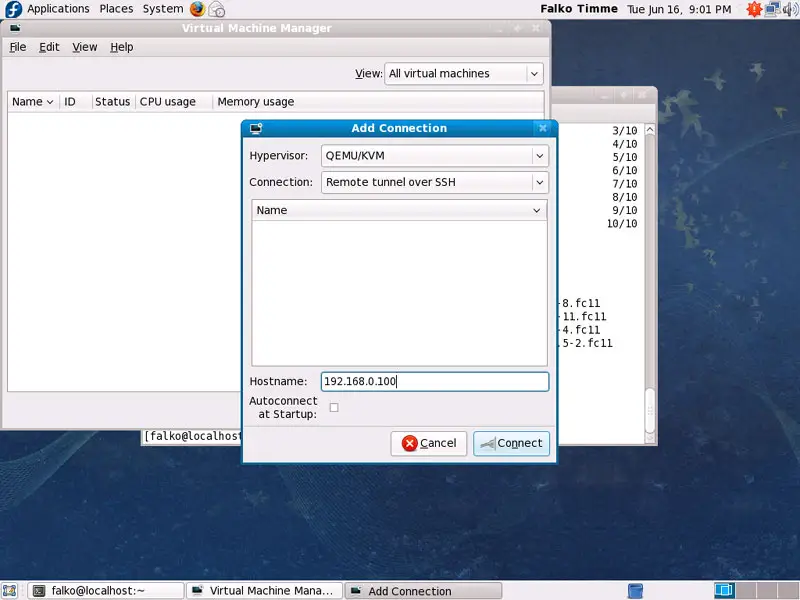The image size is (800, 600).
Task: Open the View 'All virtual machines' dropdown
Action: point(464,73)
